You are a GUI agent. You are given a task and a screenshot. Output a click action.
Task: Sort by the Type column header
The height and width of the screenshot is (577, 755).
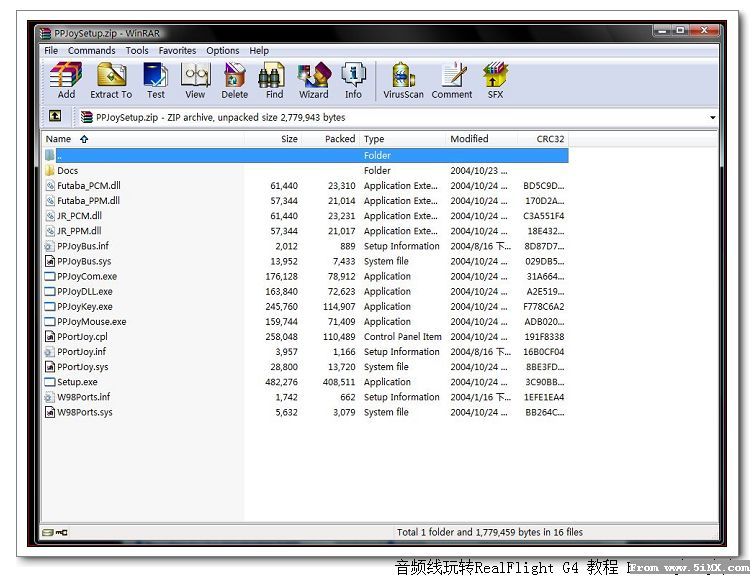tap(402, 139)
